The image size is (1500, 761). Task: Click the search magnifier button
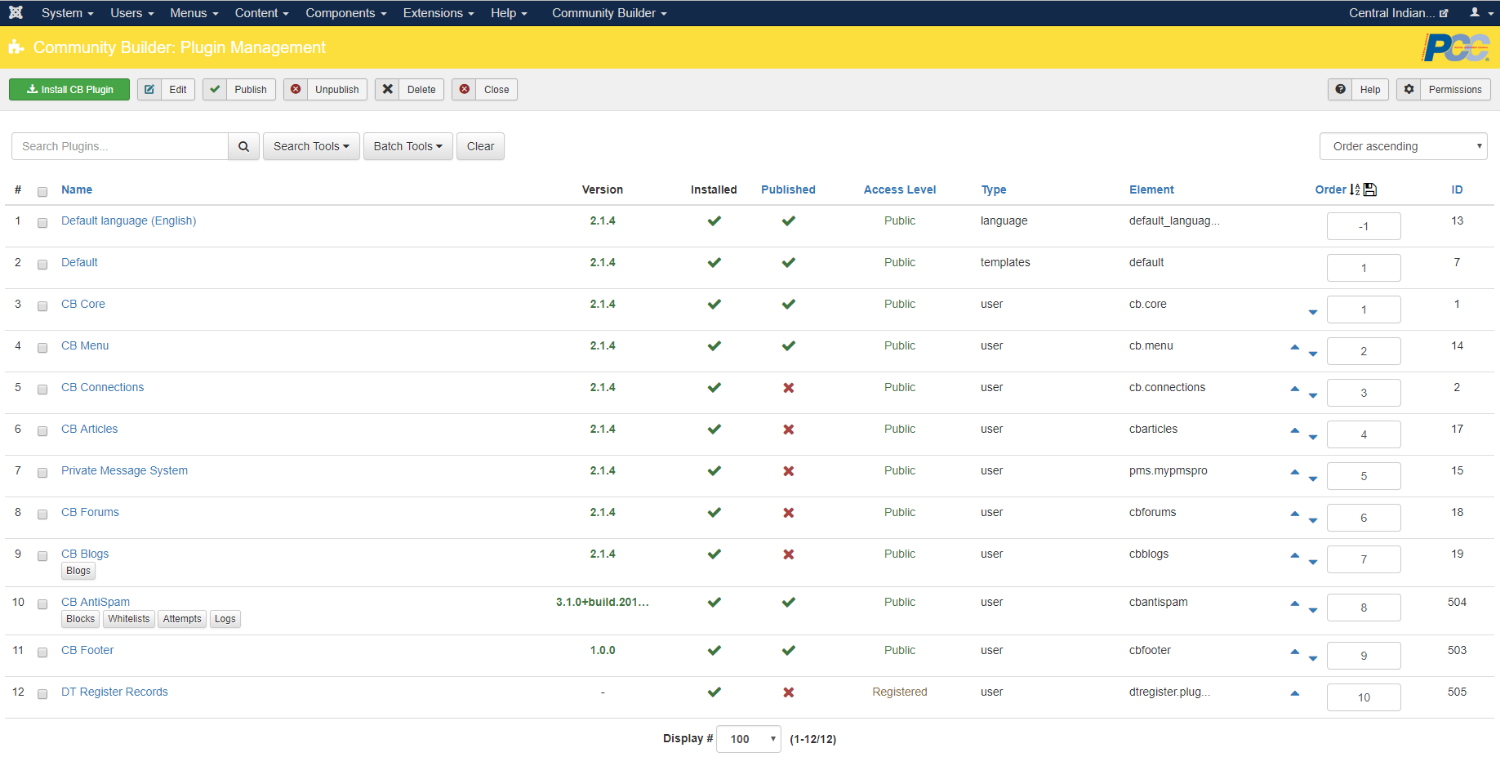click(244, 146)
